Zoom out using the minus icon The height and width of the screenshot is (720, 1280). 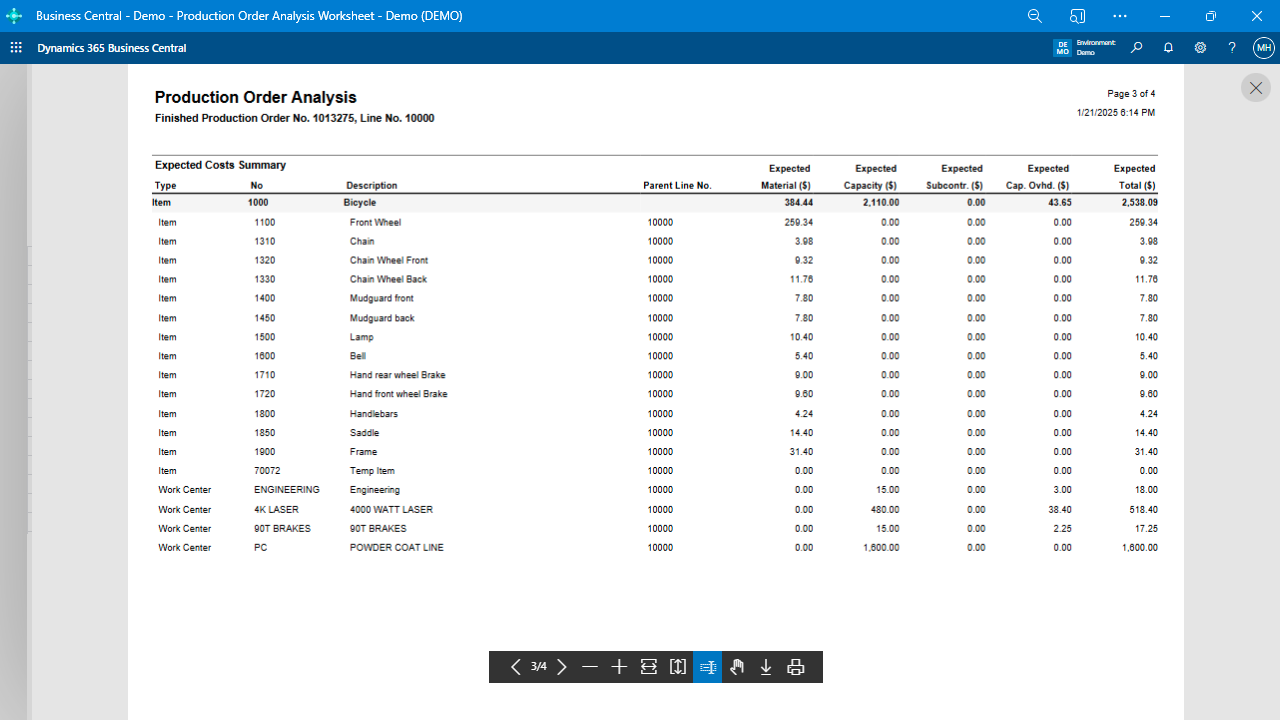[590, 667]
